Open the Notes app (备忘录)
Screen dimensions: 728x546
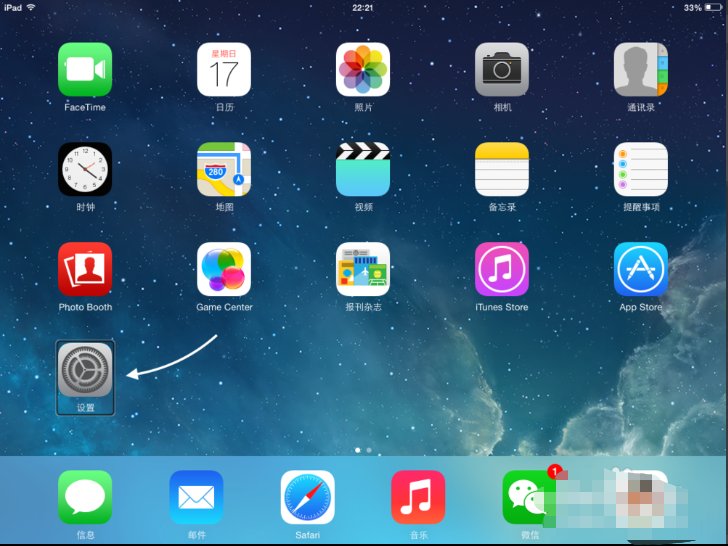click(501, 169)
